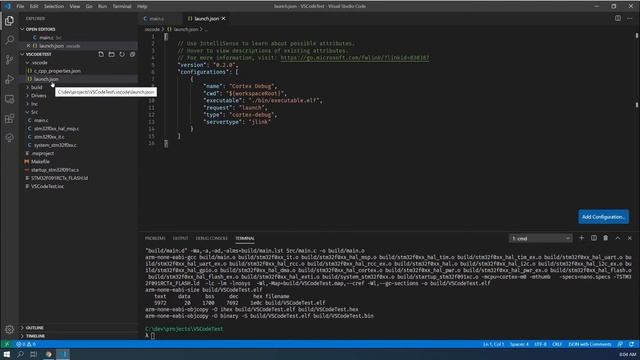640x360 pixels.
Task: Click Windows taskbar search icon
Action: click(20, 354)
